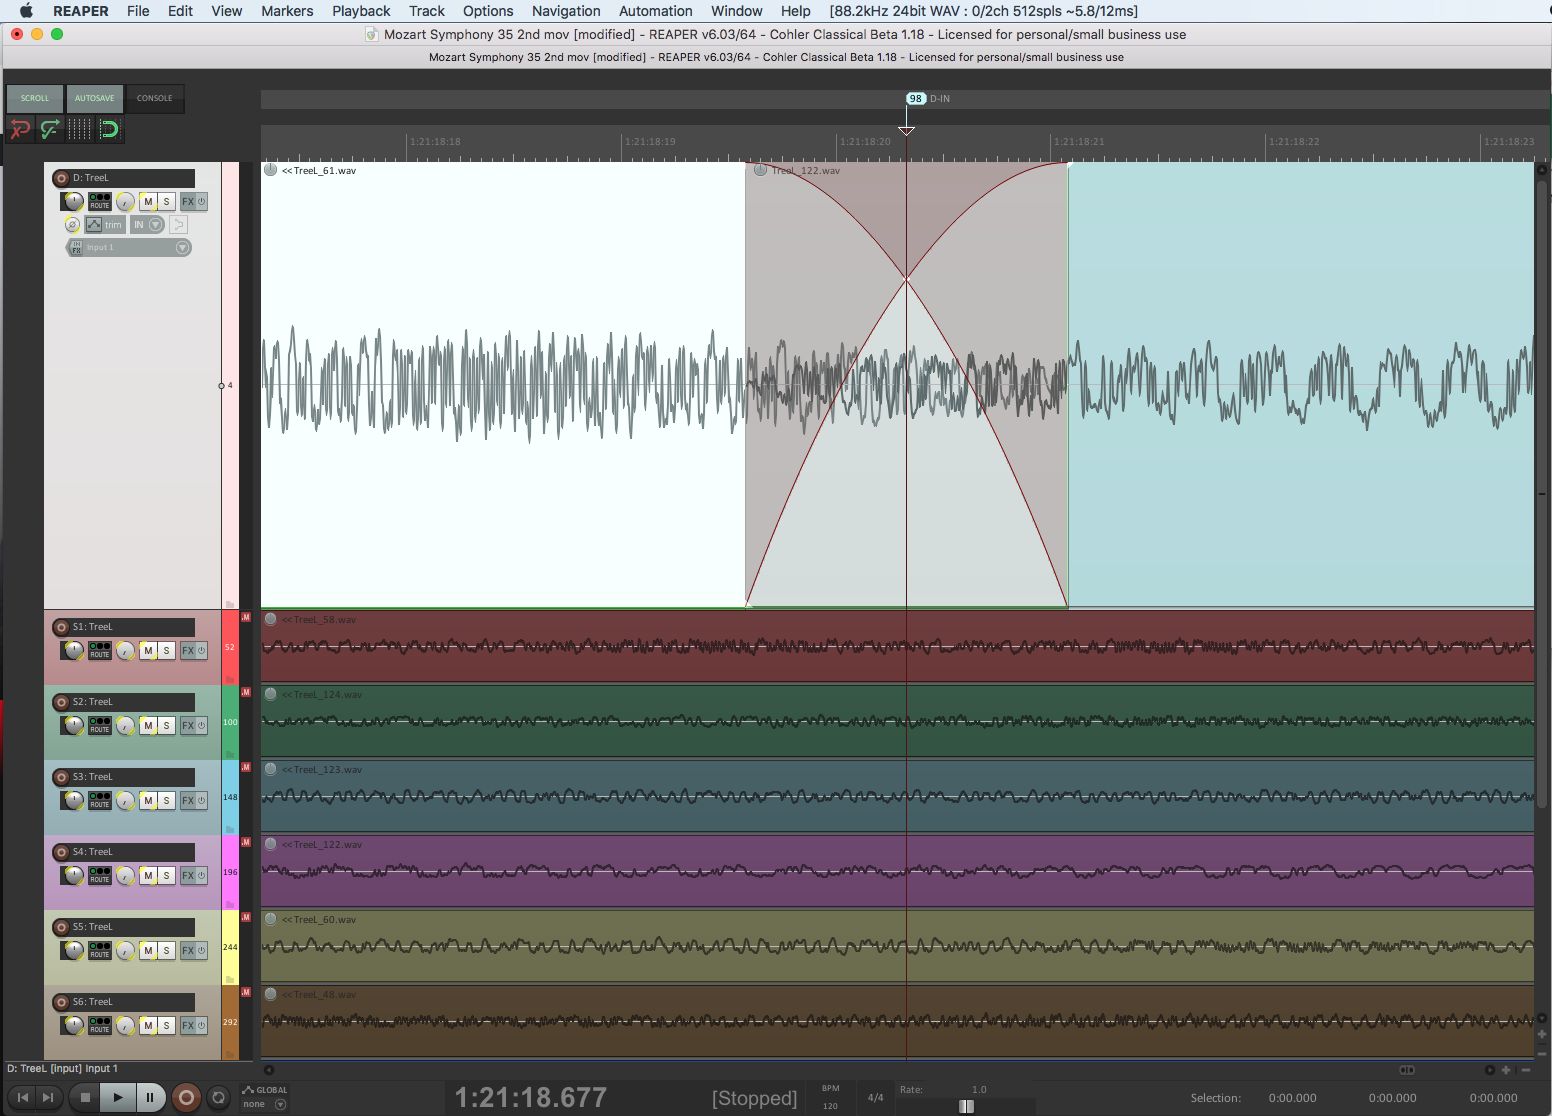The width and height of the screenshot is (1552, 1116).
Task: Open routing for the S4: TreeL track
Action: (x=100, y=875)
